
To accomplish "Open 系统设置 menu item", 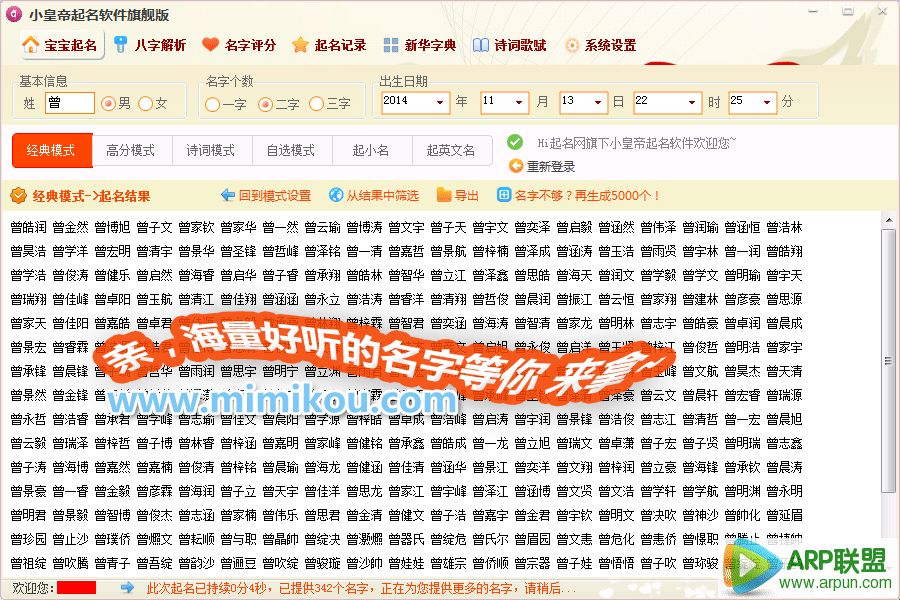I will [x=601, y=45].
